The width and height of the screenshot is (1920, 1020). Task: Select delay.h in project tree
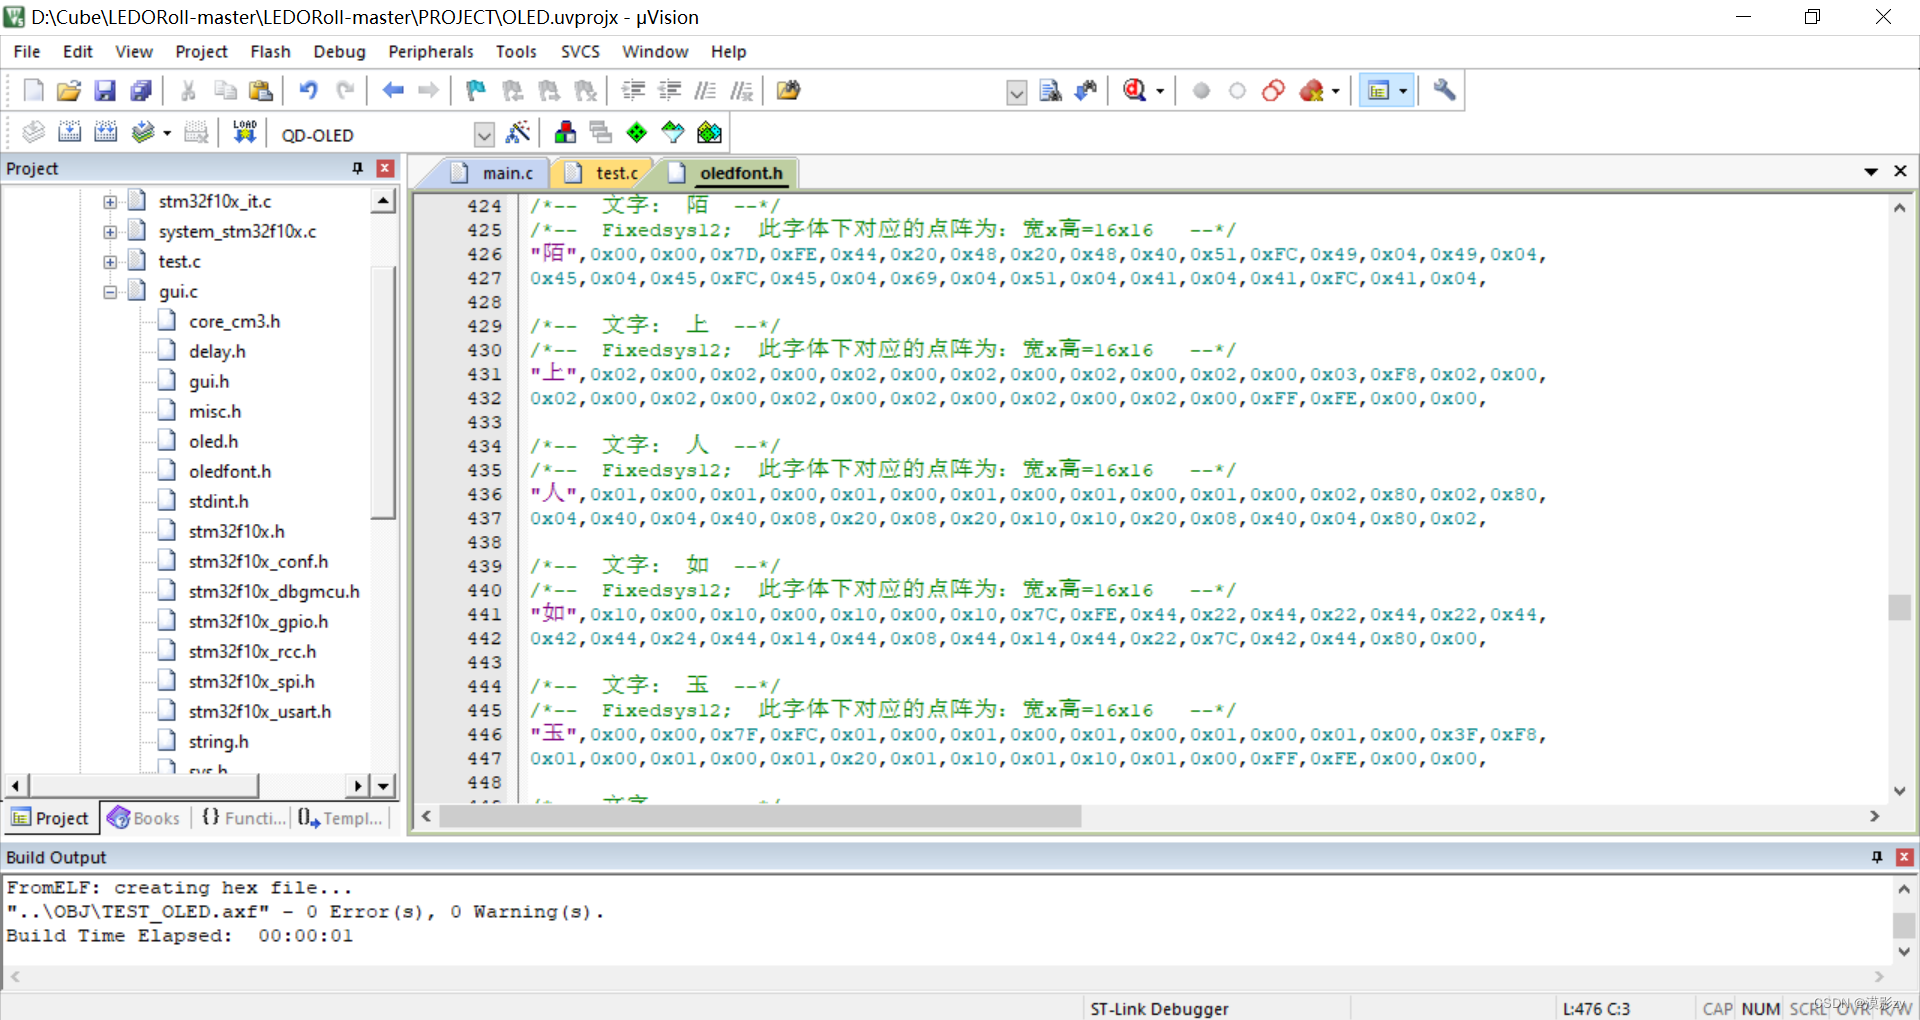pos(217,351)
